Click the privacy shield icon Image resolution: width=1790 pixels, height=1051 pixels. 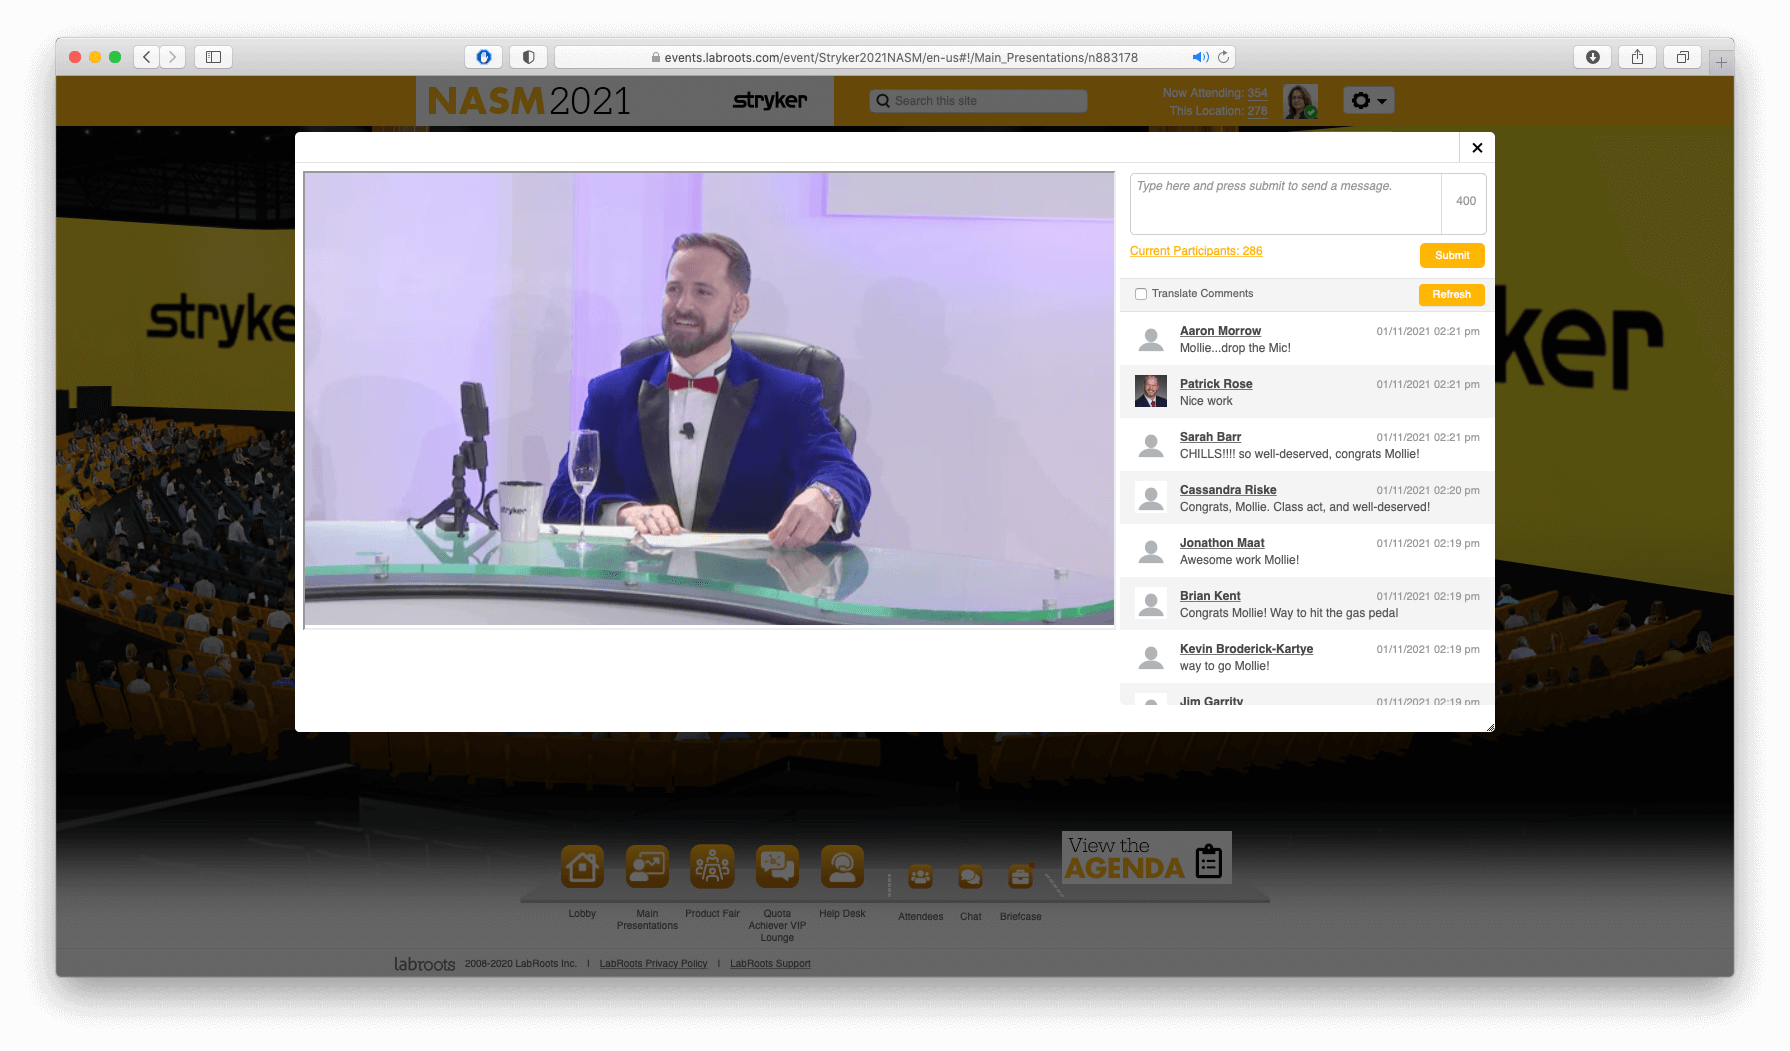528,57
